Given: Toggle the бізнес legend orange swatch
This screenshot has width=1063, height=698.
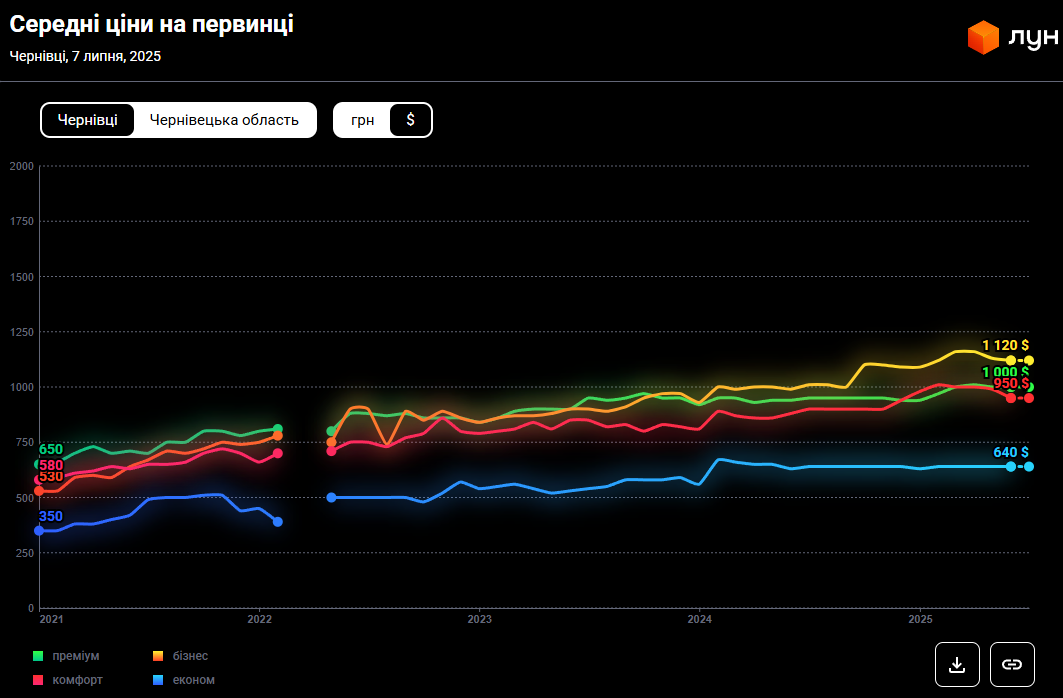Looking at the screenshot, I should pyautogui.click(x=158, y=656).
